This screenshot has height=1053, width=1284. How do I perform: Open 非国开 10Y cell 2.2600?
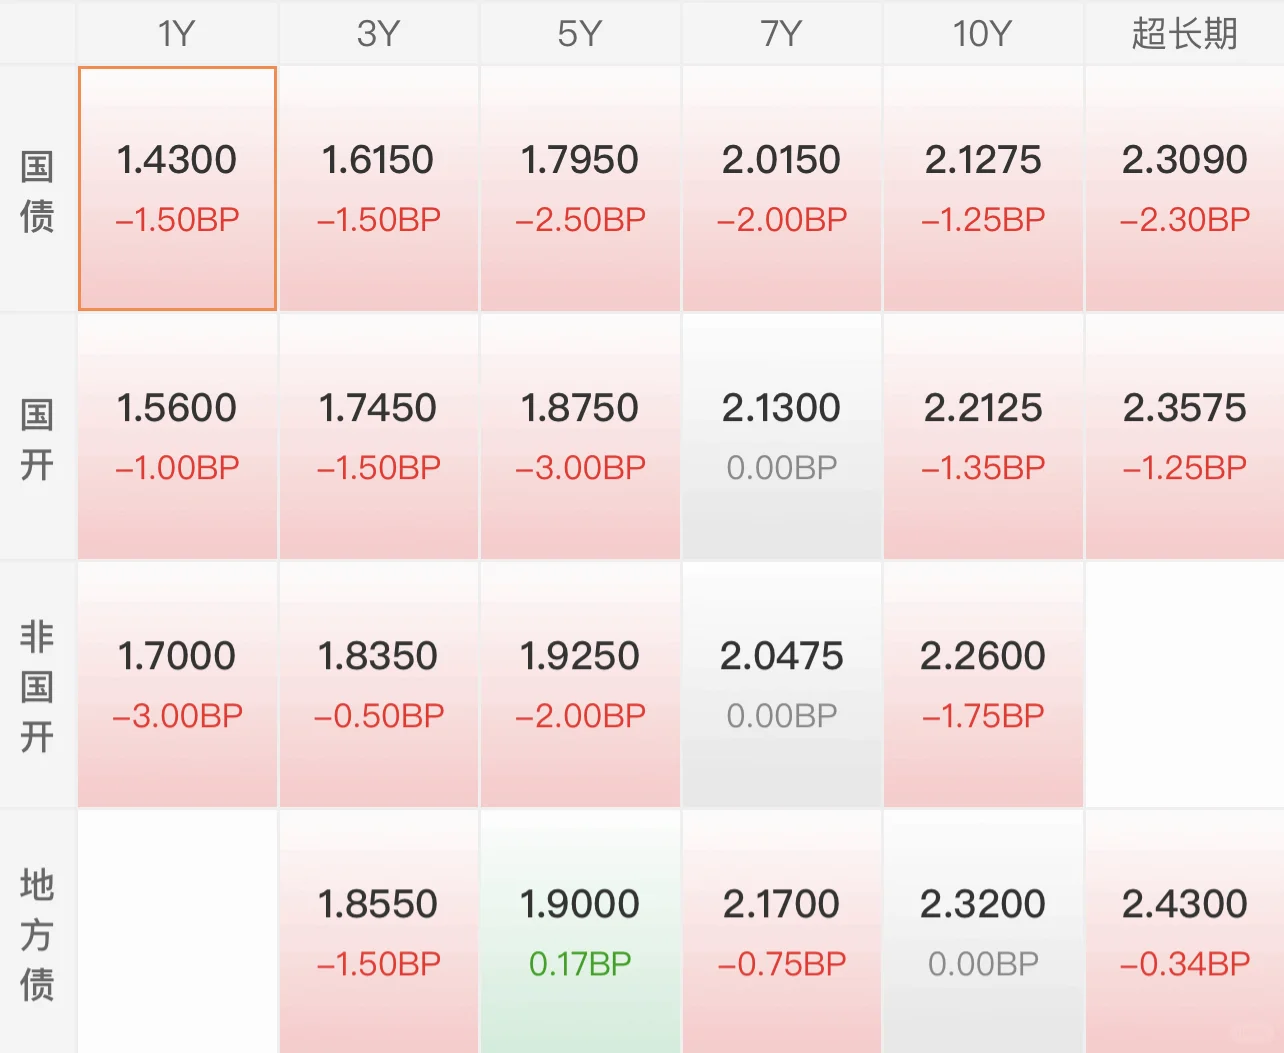pos(983,684)
